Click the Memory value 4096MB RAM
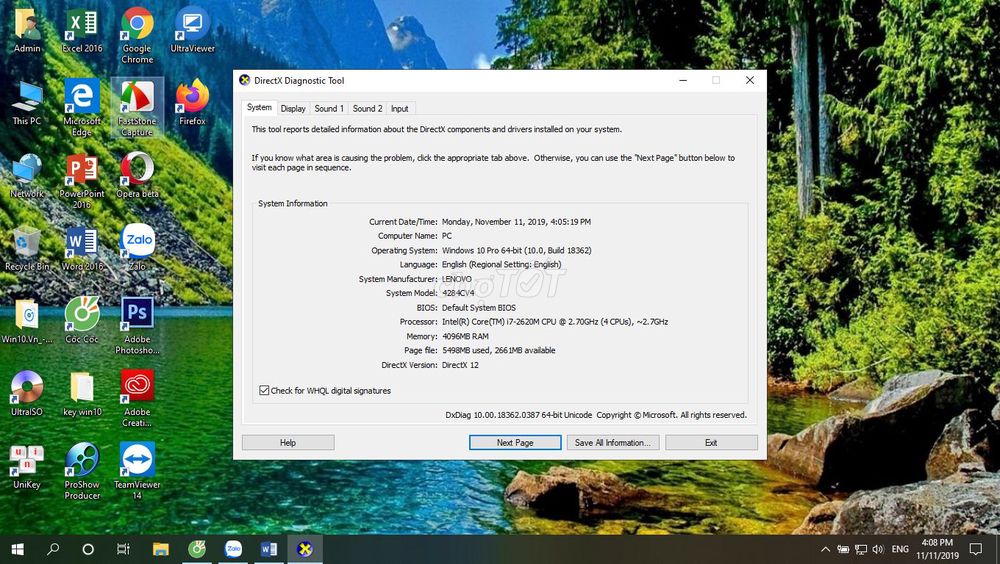Image resolution: width=1000 pixels, height=564 pixels. click(x=465, y=336)
